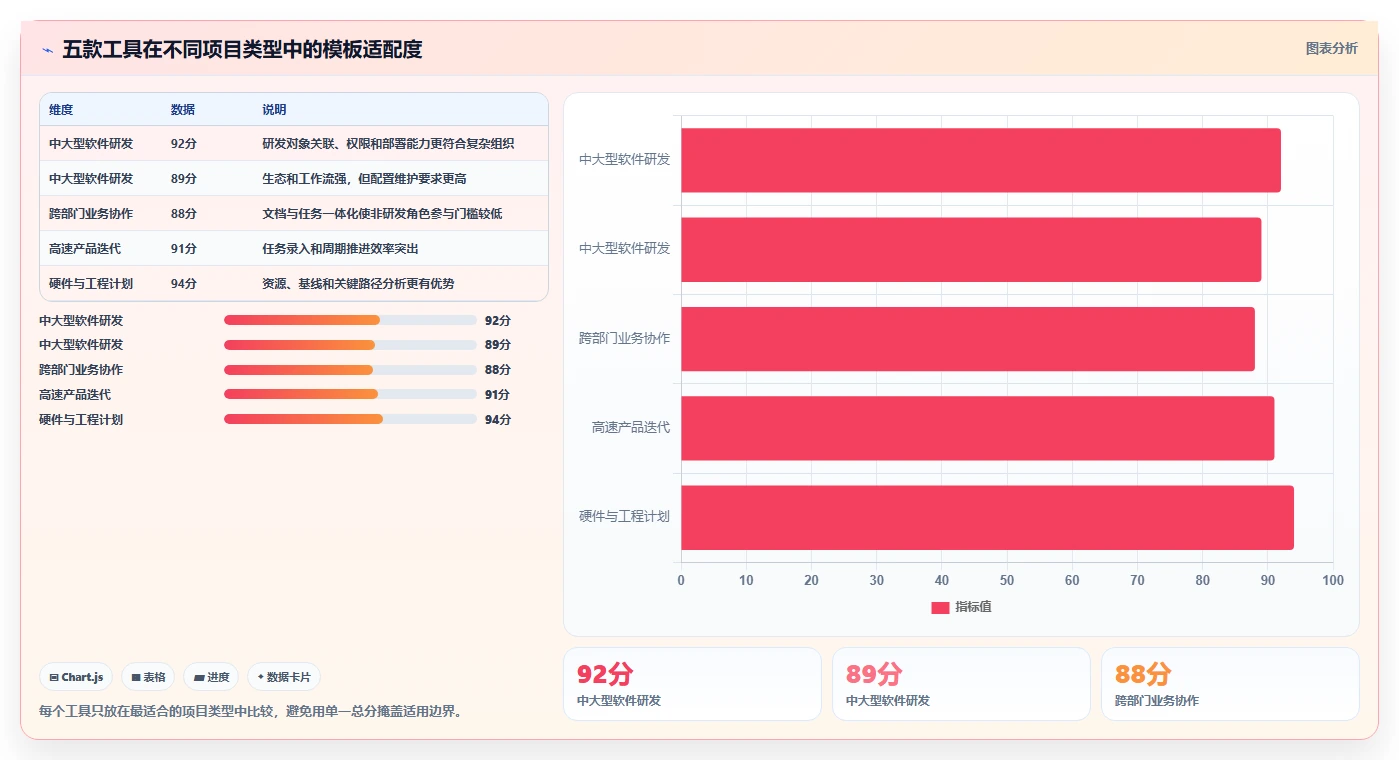Click the title 五款工具在不同项目类型中的模板适配度
The width and height of the screenshot is (1399, 760).
click(x=242, y=50)
